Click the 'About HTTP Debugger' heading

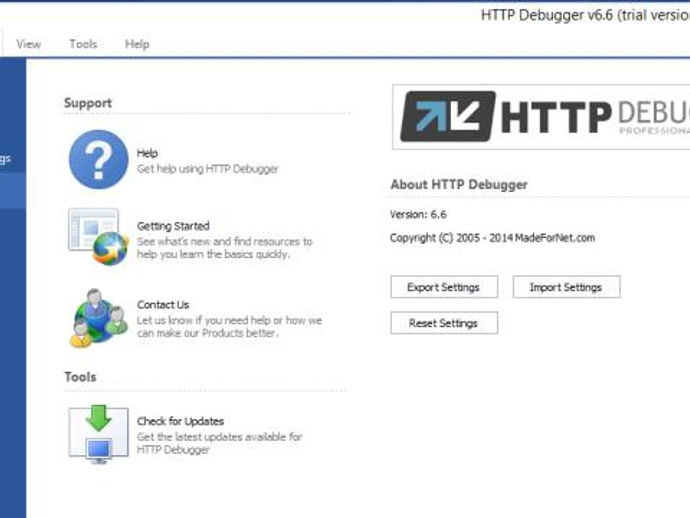click(459, 184)
